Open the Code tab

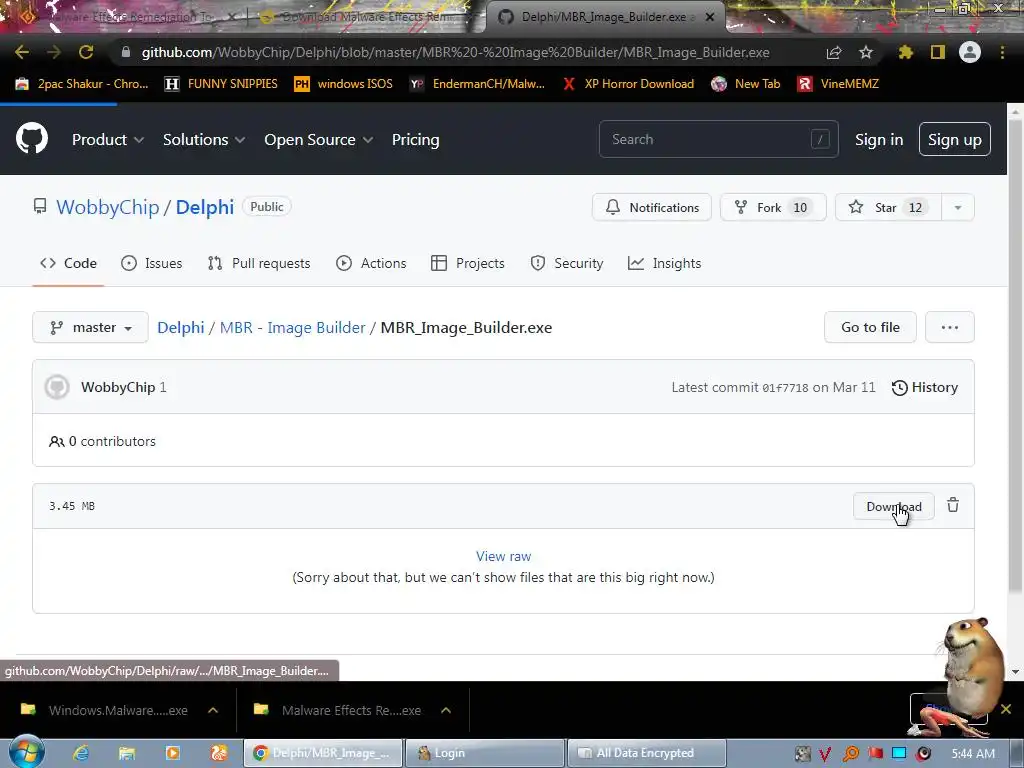(69, 263)
